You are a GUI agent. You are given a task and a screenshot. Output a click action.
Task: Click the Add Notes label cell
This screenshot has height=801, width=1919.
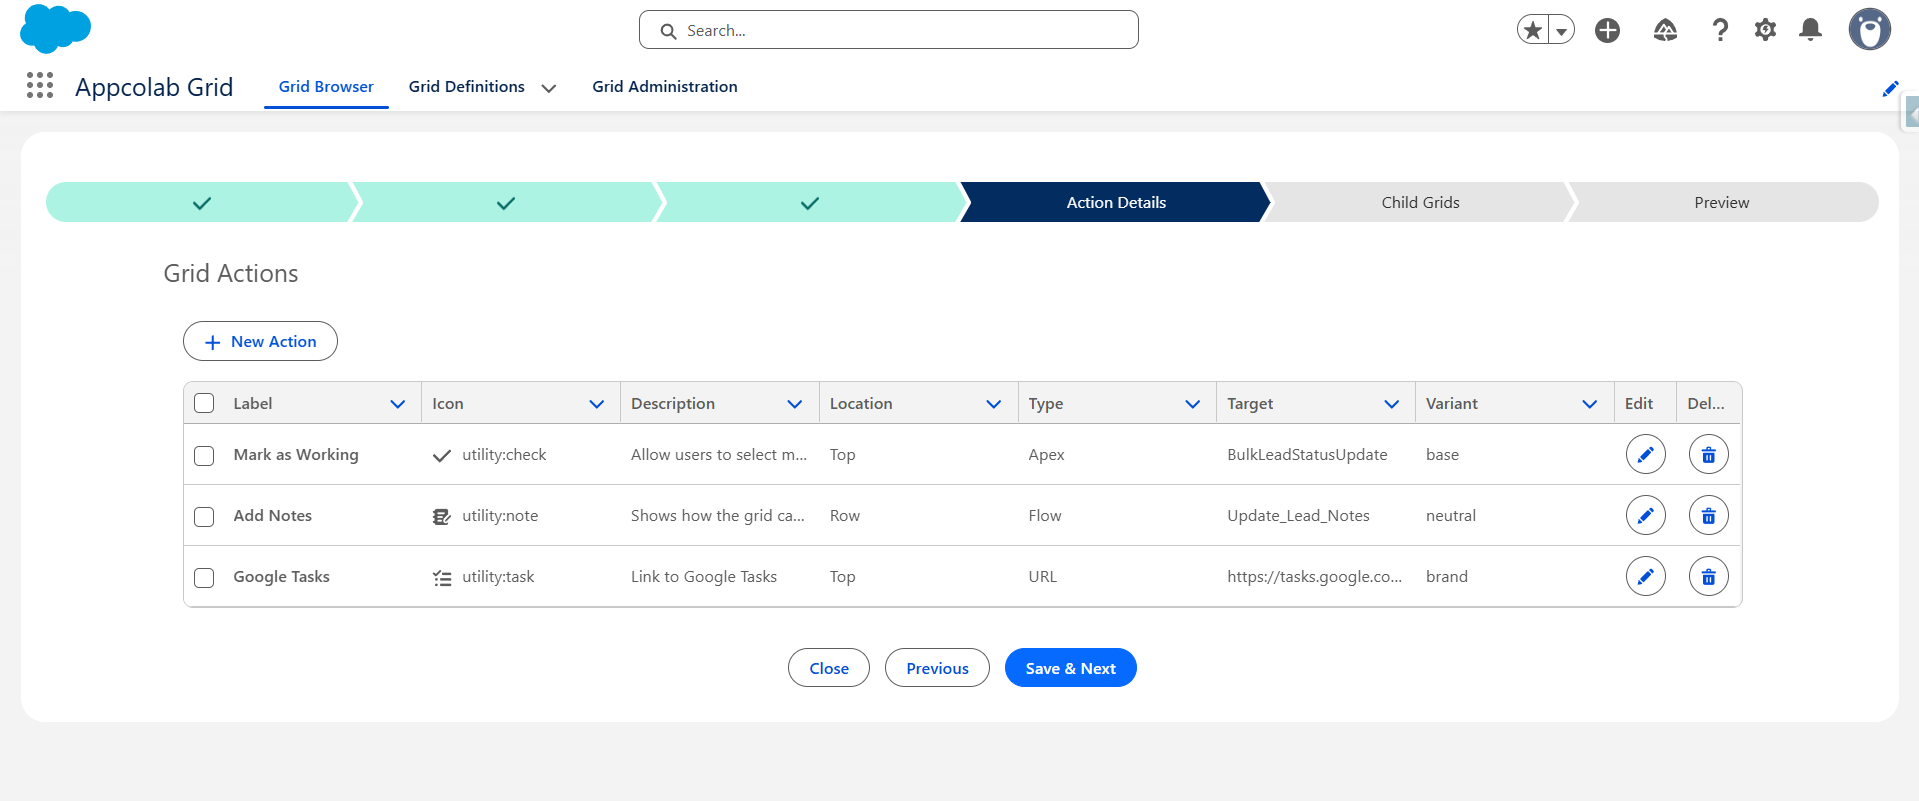click(273, 516)
